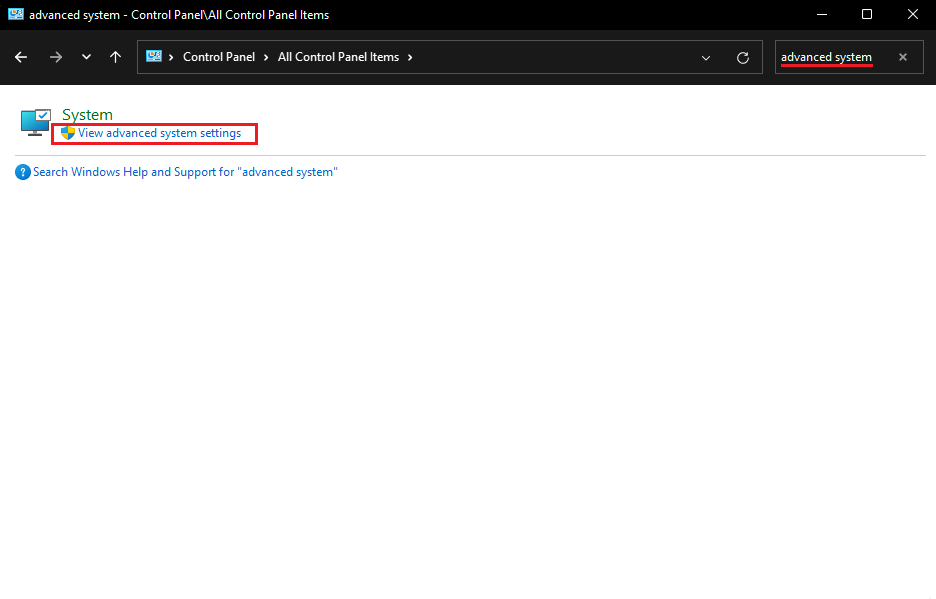Click the shield icon beside advanced system settings
The height and width of the screenshot is (599, 936).
tap(68, 133)
